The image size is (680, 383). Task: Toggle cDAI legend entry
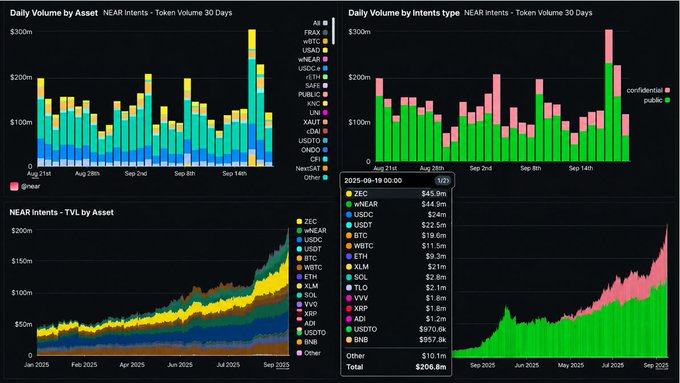(317, 131)
